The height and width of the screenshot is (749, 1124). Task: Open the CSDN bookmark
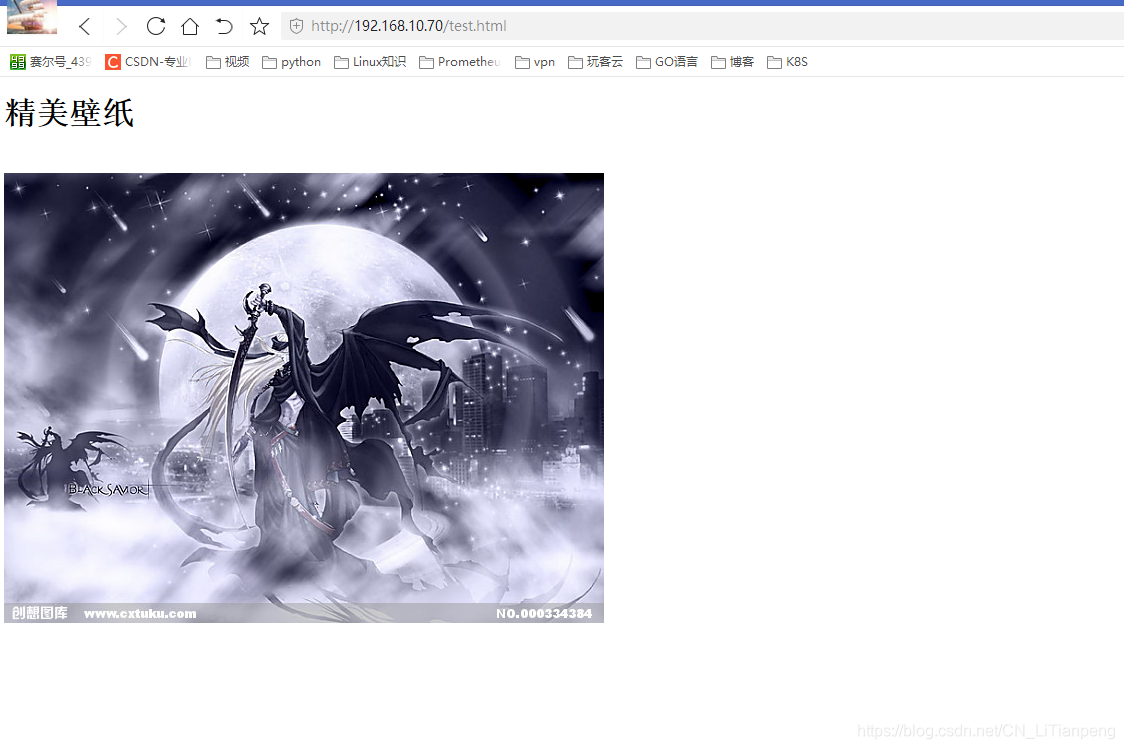coord(148,62)
